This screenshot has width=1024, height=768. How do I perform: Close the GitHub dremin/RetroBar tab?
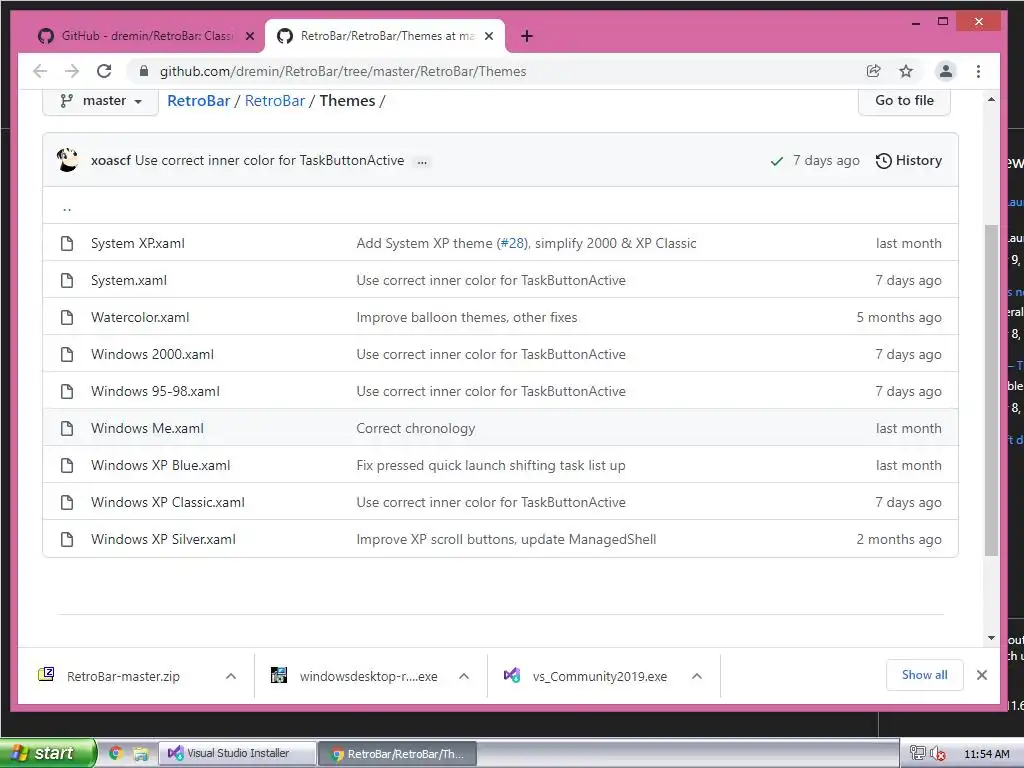[x=249, y=36]
